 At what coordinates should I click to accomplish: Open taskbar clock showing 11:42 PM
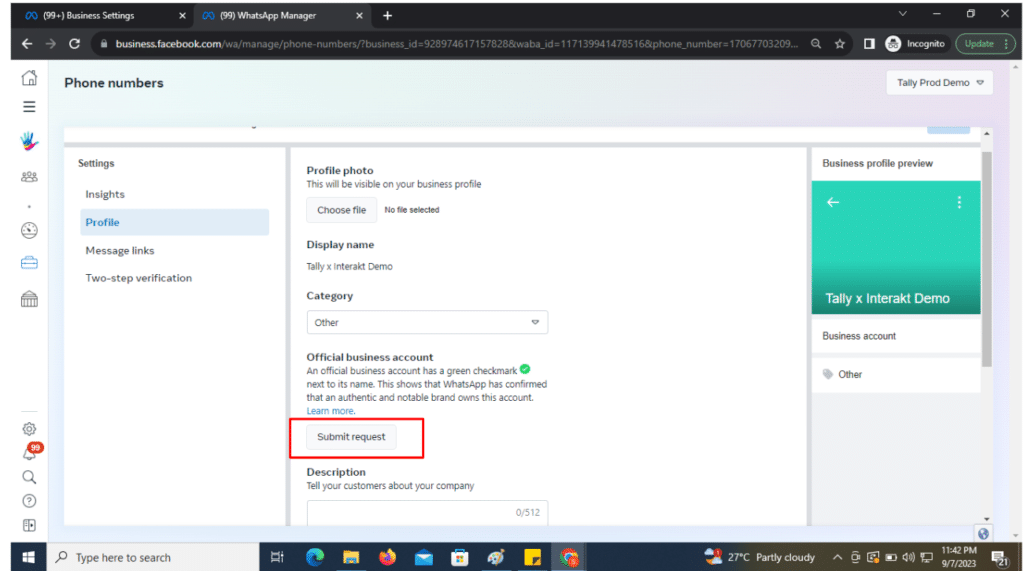[959, 557]
